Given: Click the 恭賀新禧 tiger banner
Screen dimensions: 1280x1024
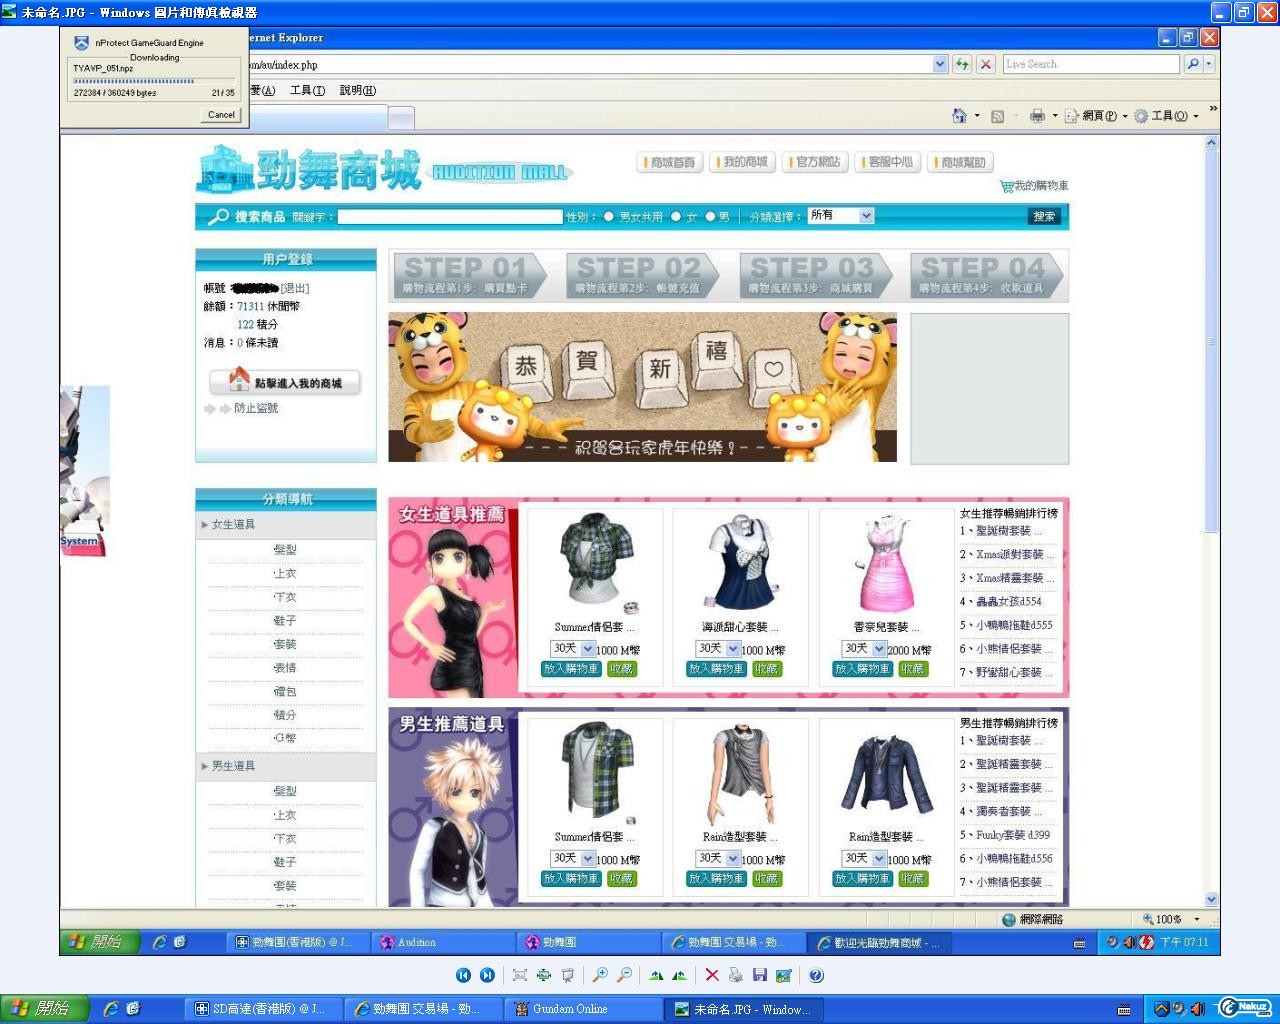Looking at the screenshot, I should (642, 387).
